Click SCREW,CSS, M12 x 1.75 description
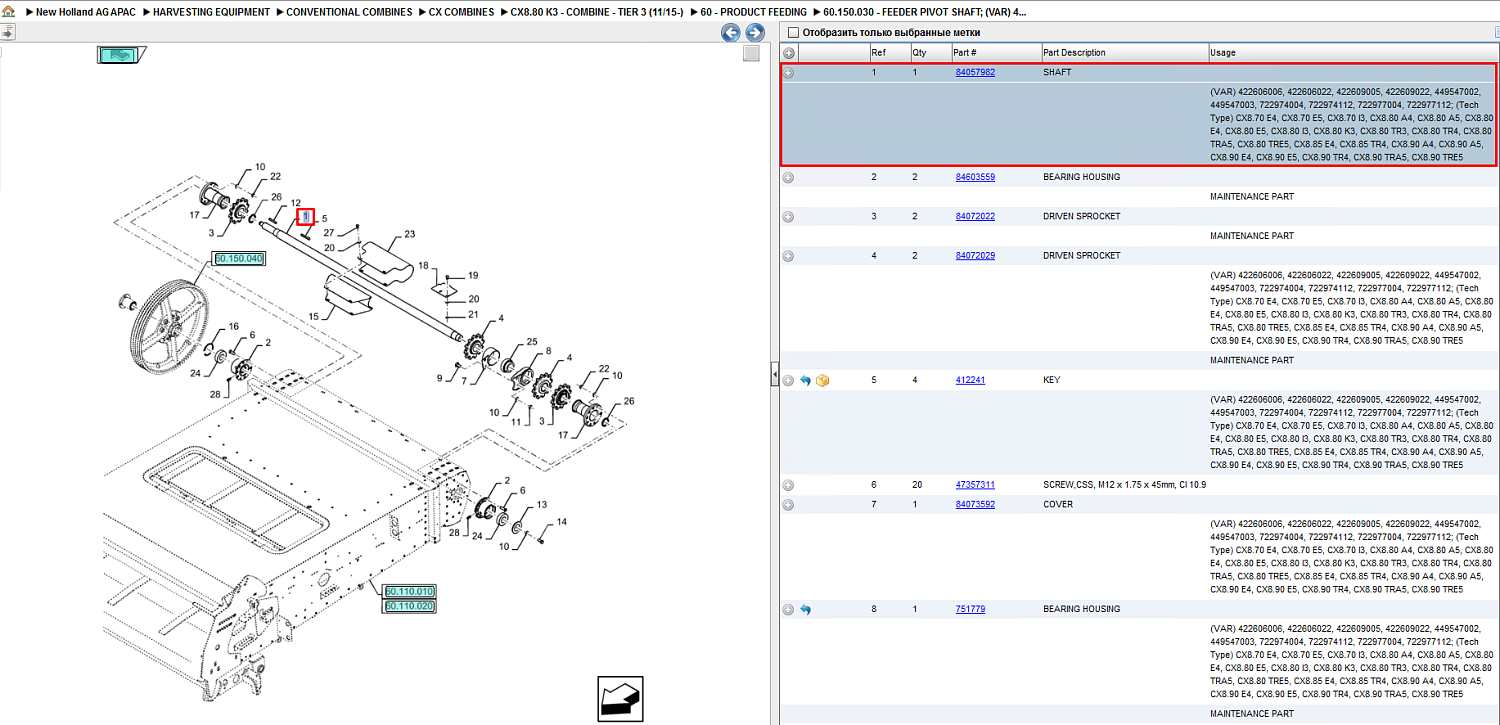Viewport: 1500px width, 725px height. click(1124, 485)
